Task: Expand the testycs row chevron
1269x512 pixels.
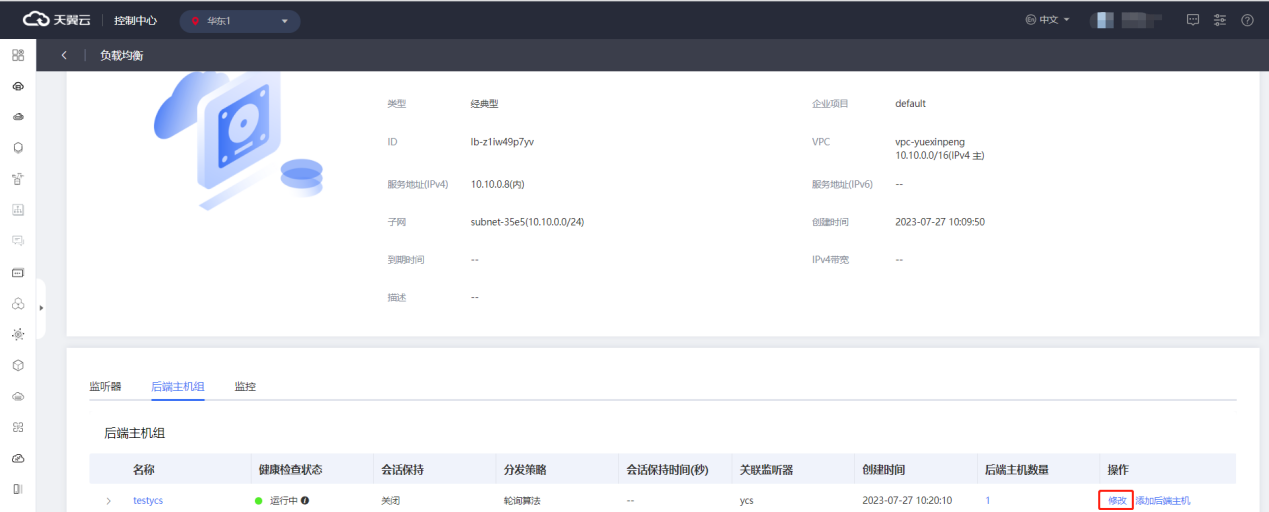Action: [109, 500]
